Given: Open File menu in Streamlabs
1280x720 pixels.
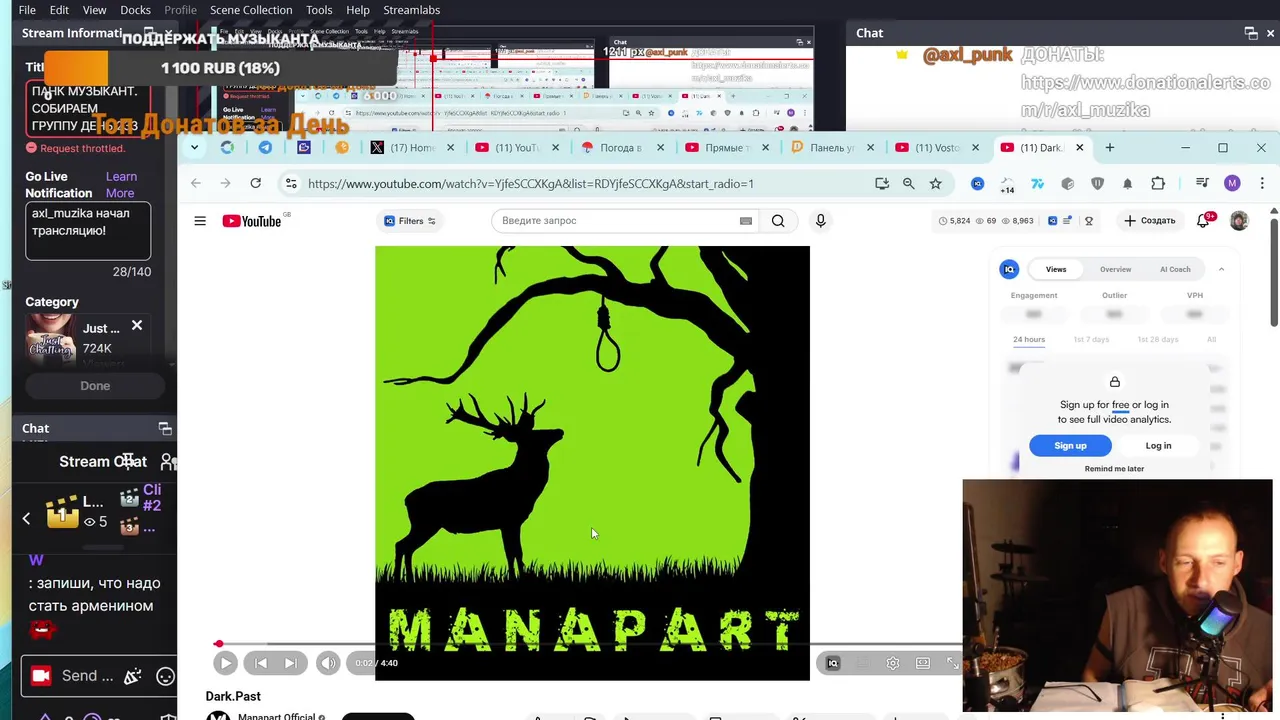Looking at the screenshot, I should pos(27,10).
